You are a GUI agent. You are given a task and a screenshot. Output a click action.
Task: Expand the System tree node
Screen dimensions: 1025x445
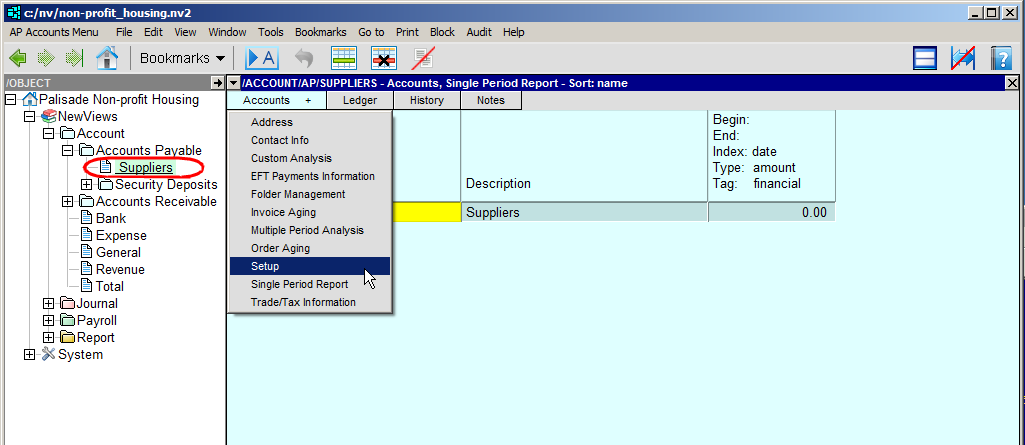click(x=30, y=355)
